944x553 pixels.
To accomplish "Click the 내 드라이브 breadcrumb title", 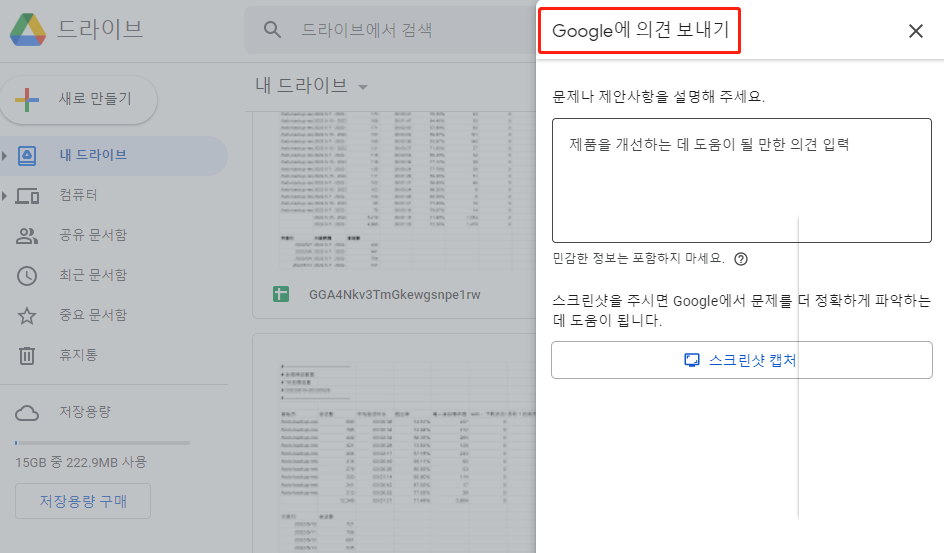I will point(302,85).
